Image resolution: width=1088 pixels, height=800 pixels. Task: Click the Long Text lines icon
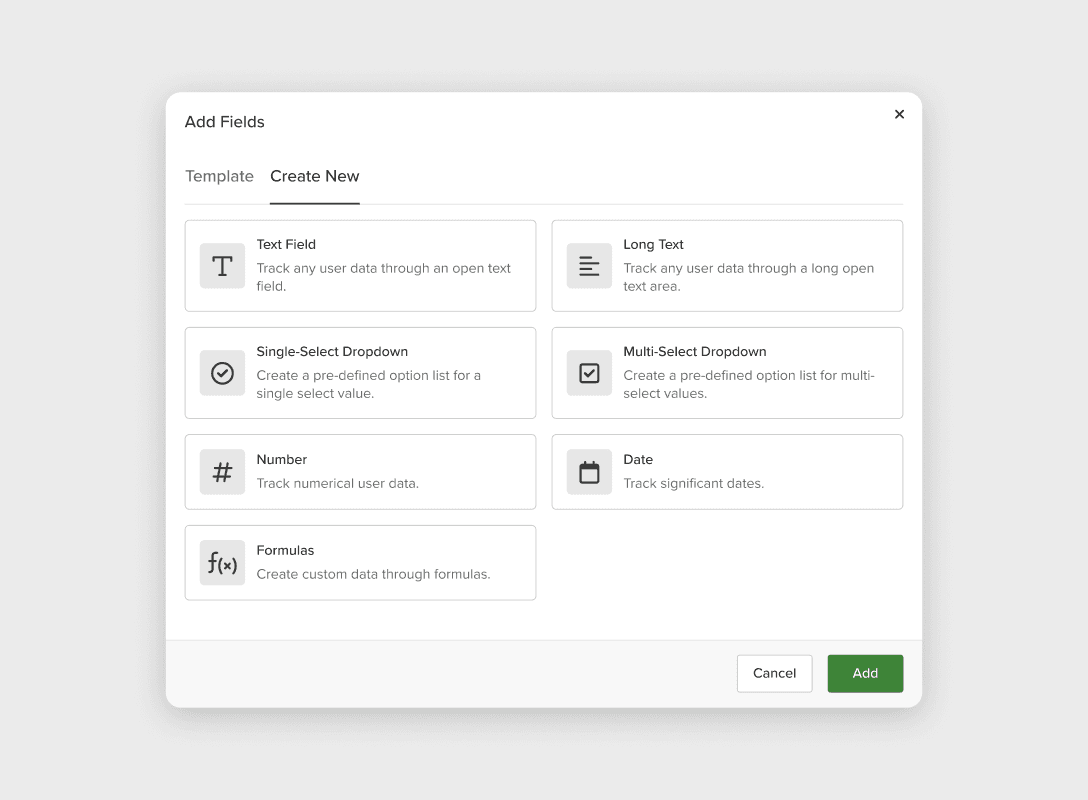tap(589, 266)
